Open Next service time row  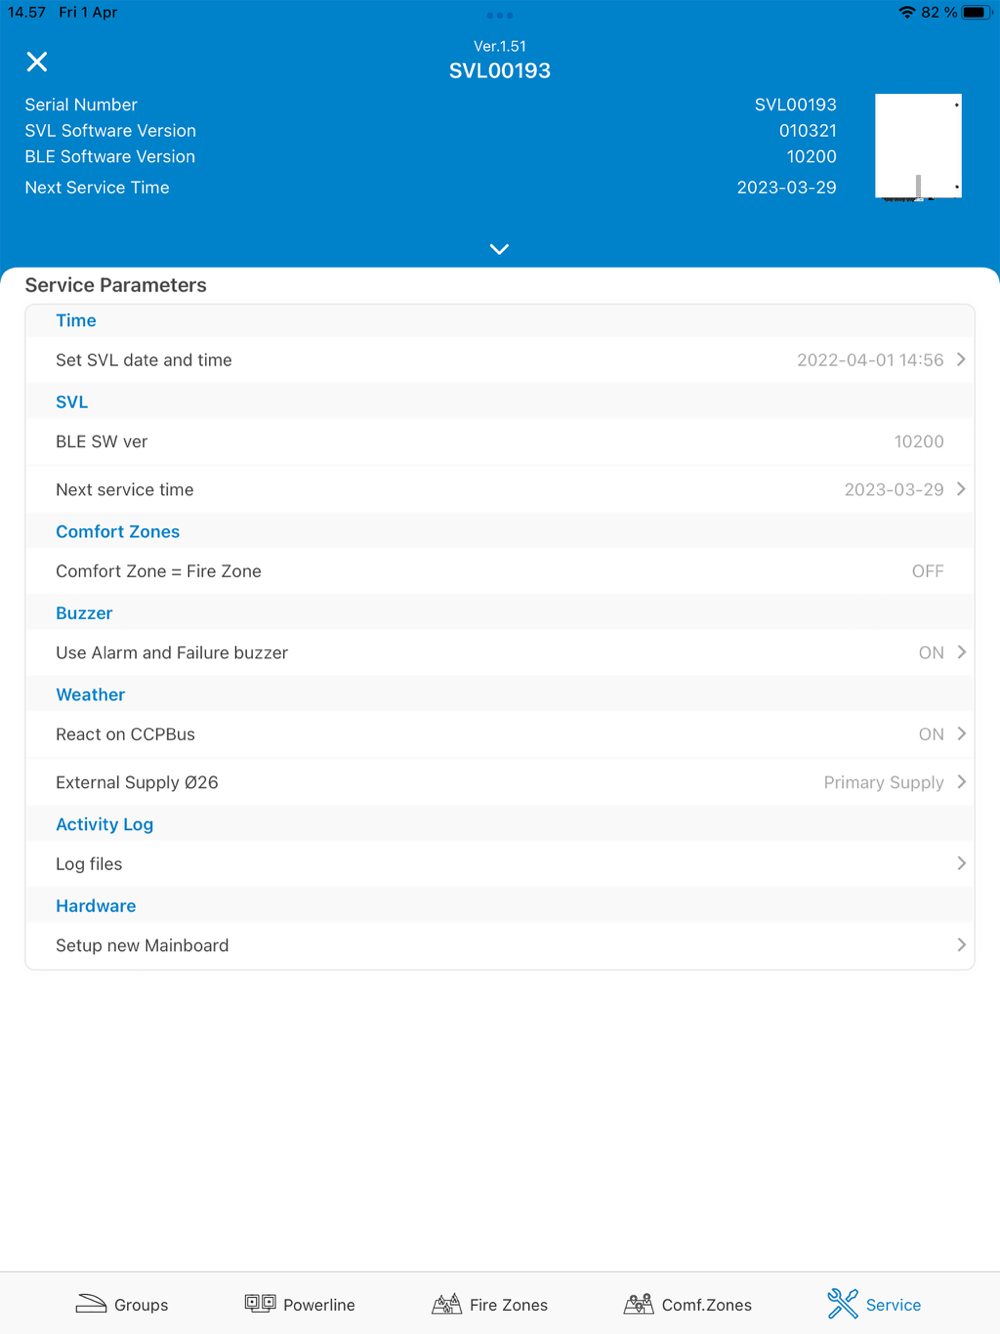click(500, 489)
